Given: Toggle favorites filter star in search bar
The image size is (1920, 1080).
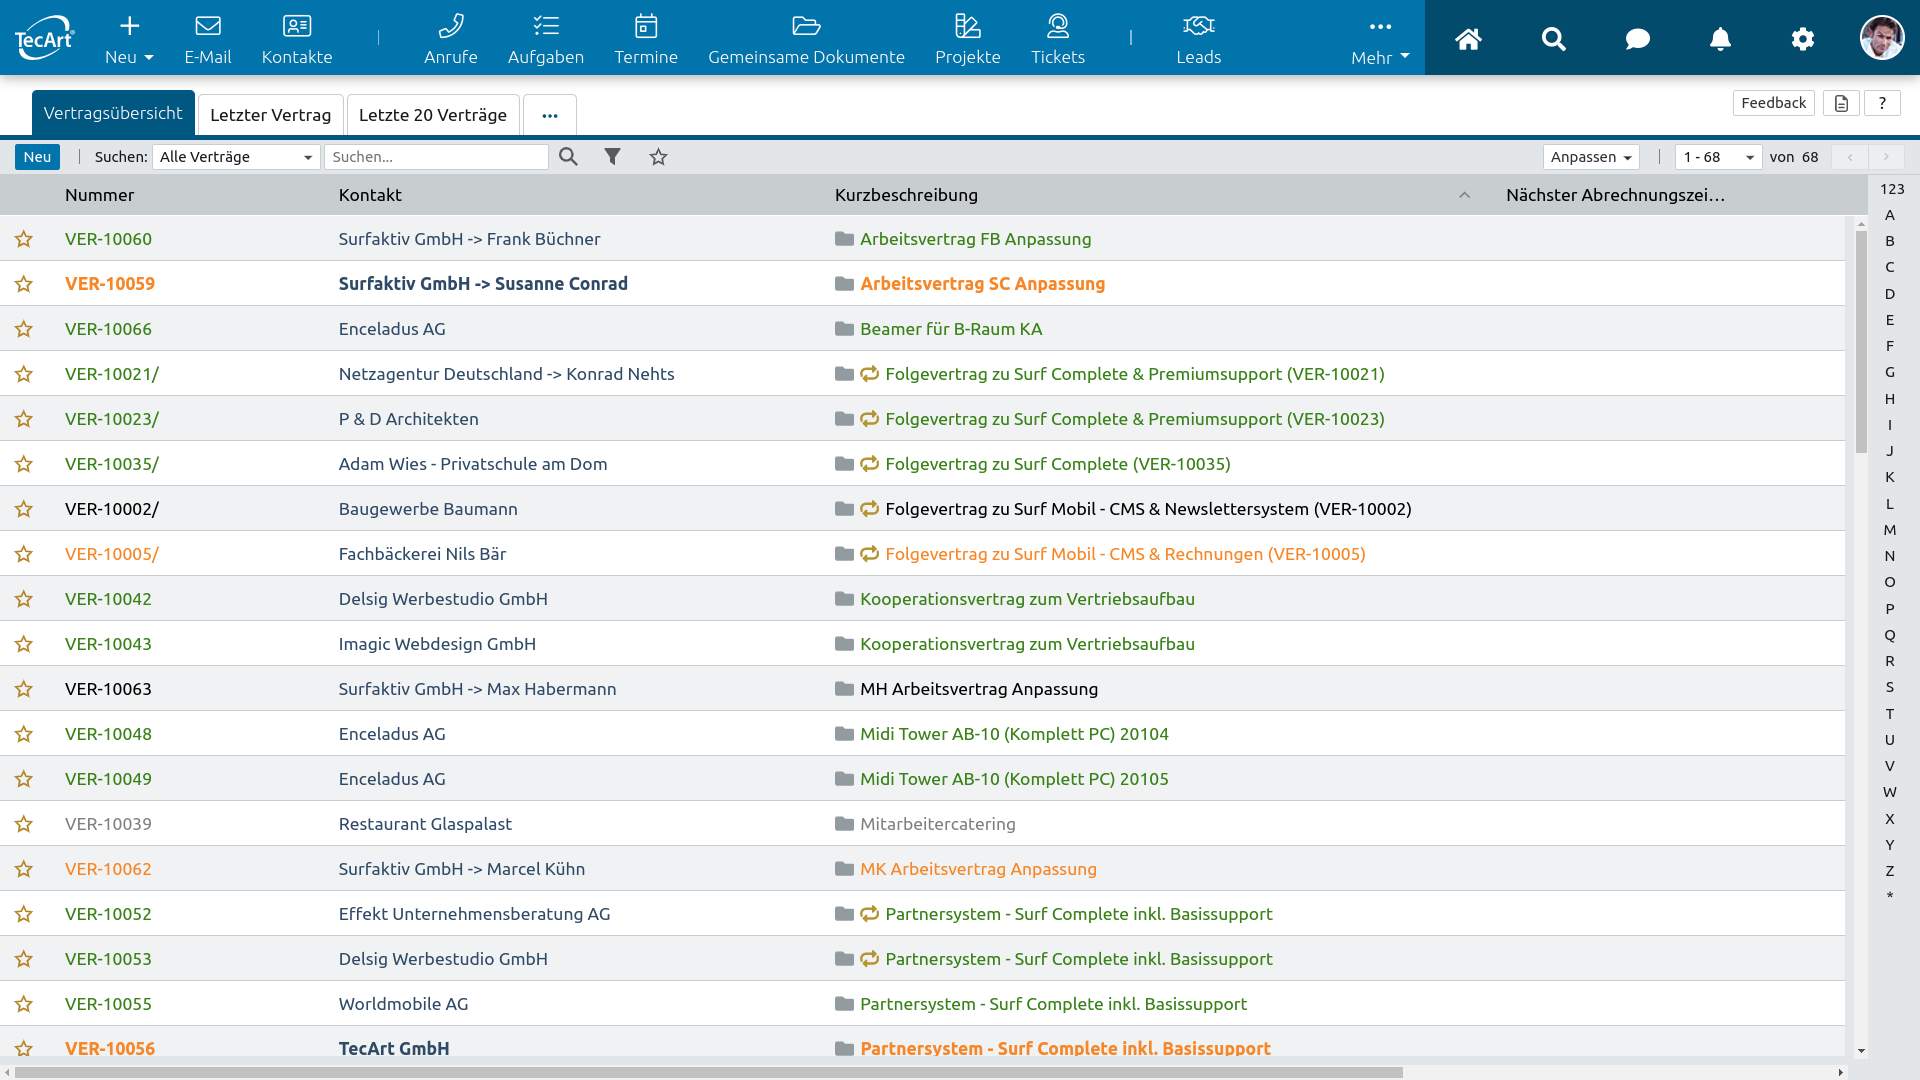Looking at the screenshot, I should [x=658, y=157].
